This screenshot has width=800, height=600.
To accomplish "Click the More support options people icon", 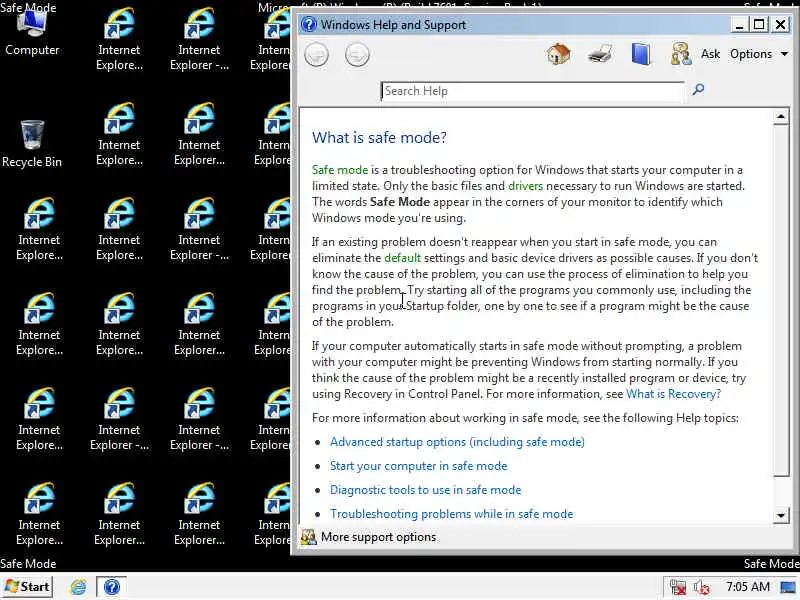I will (309, 537).
